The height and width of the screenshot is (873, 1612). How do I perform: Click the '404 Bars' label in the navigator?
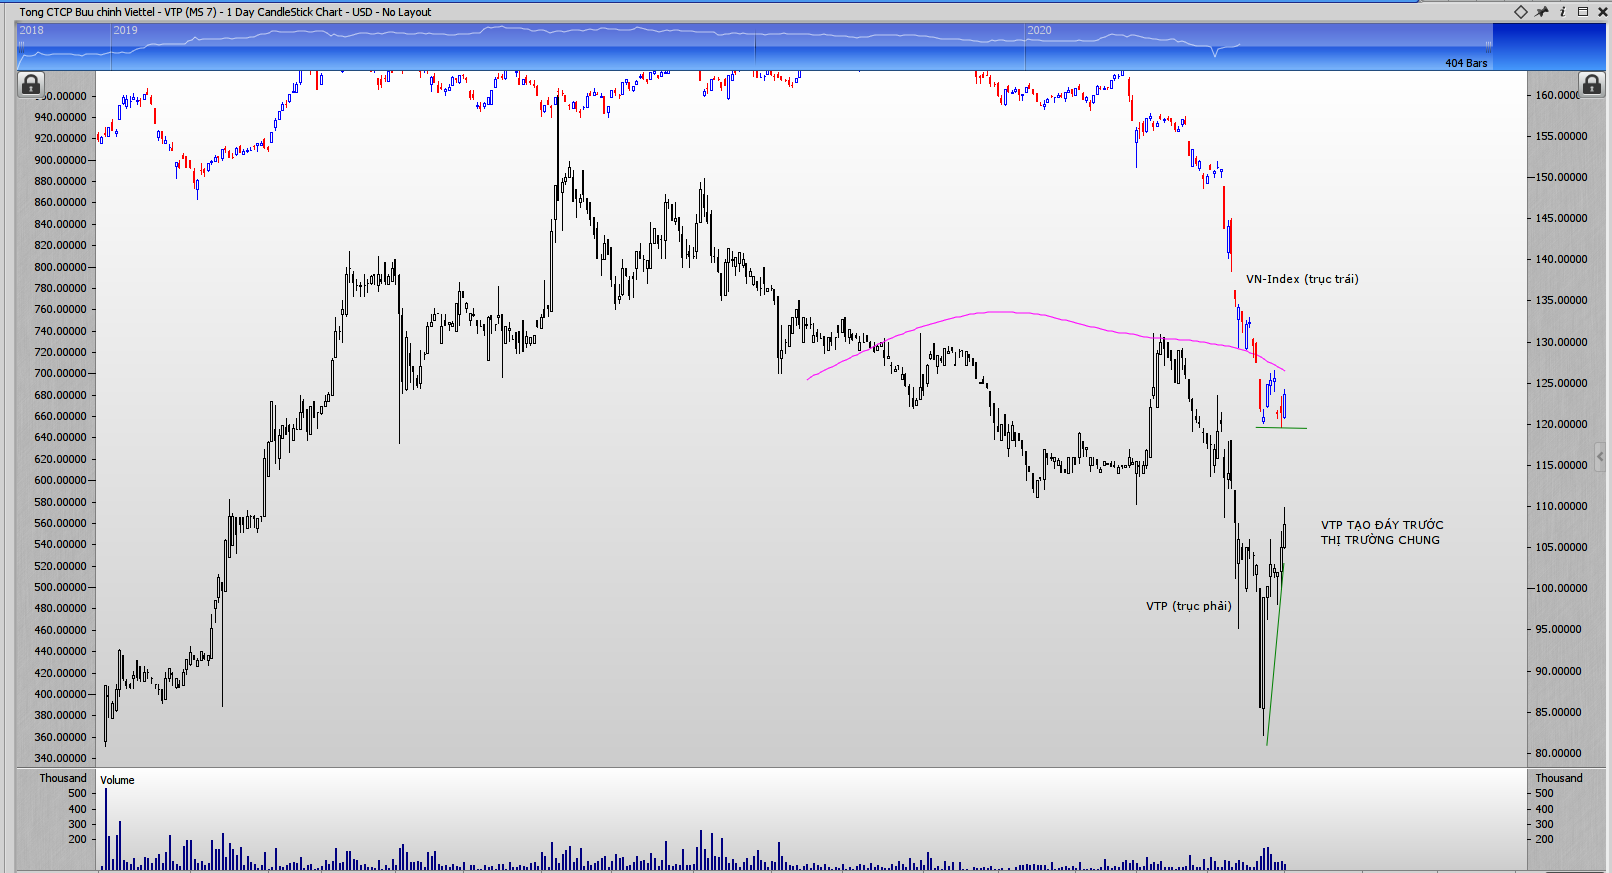click(1465, 63)
